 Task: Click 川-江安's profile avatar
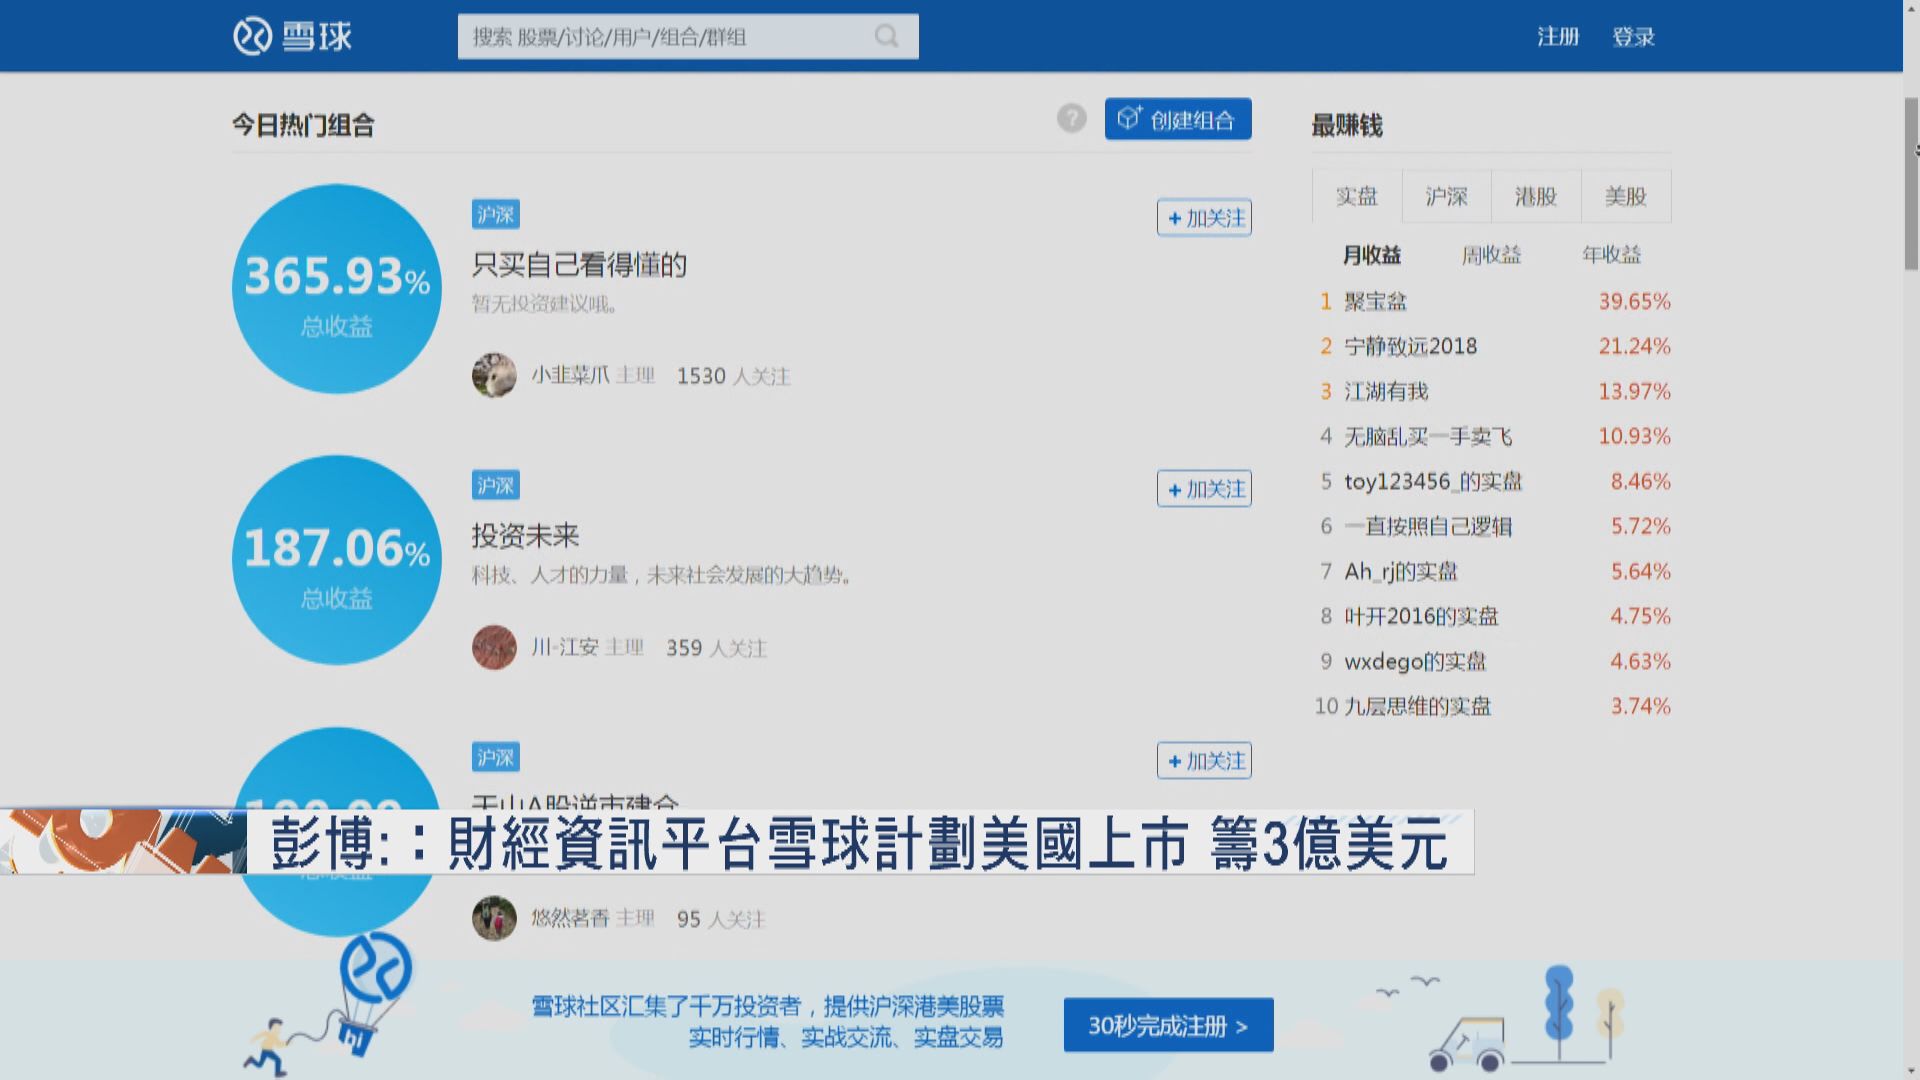click(494, 647)
